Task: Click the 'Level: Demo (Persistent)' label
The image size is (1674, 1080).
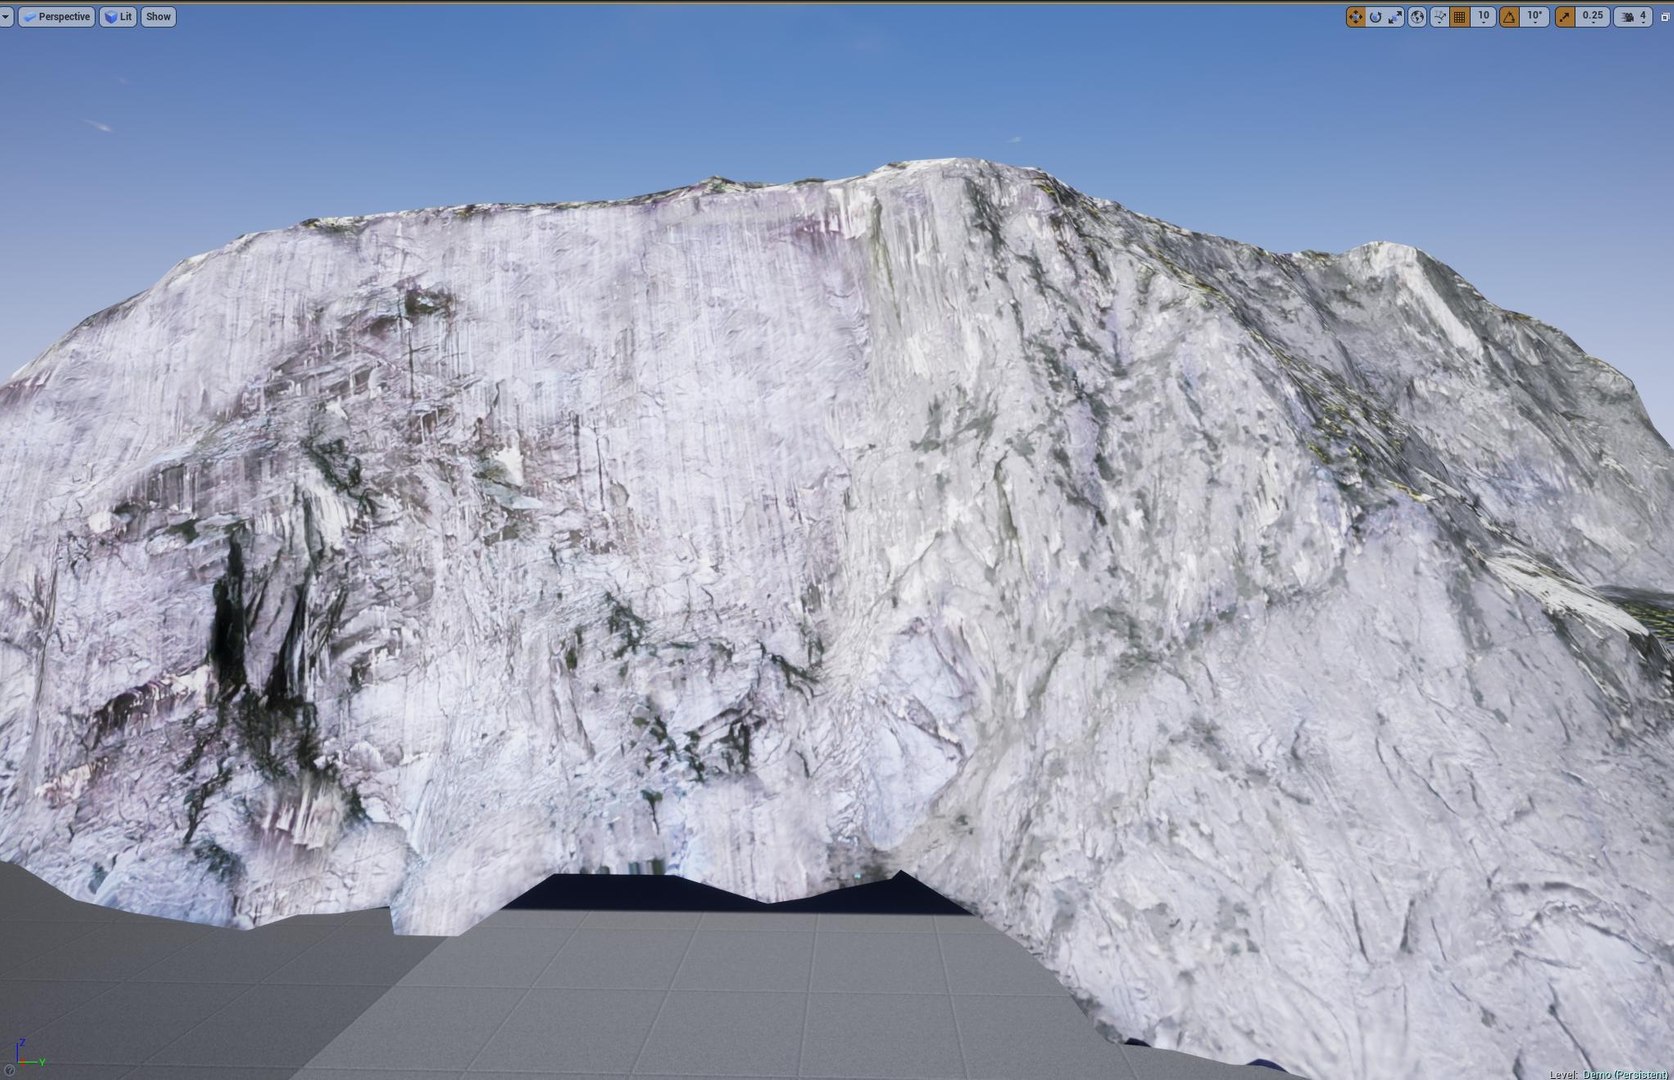Action: pyautogui.click(x=1610, y=1074)
